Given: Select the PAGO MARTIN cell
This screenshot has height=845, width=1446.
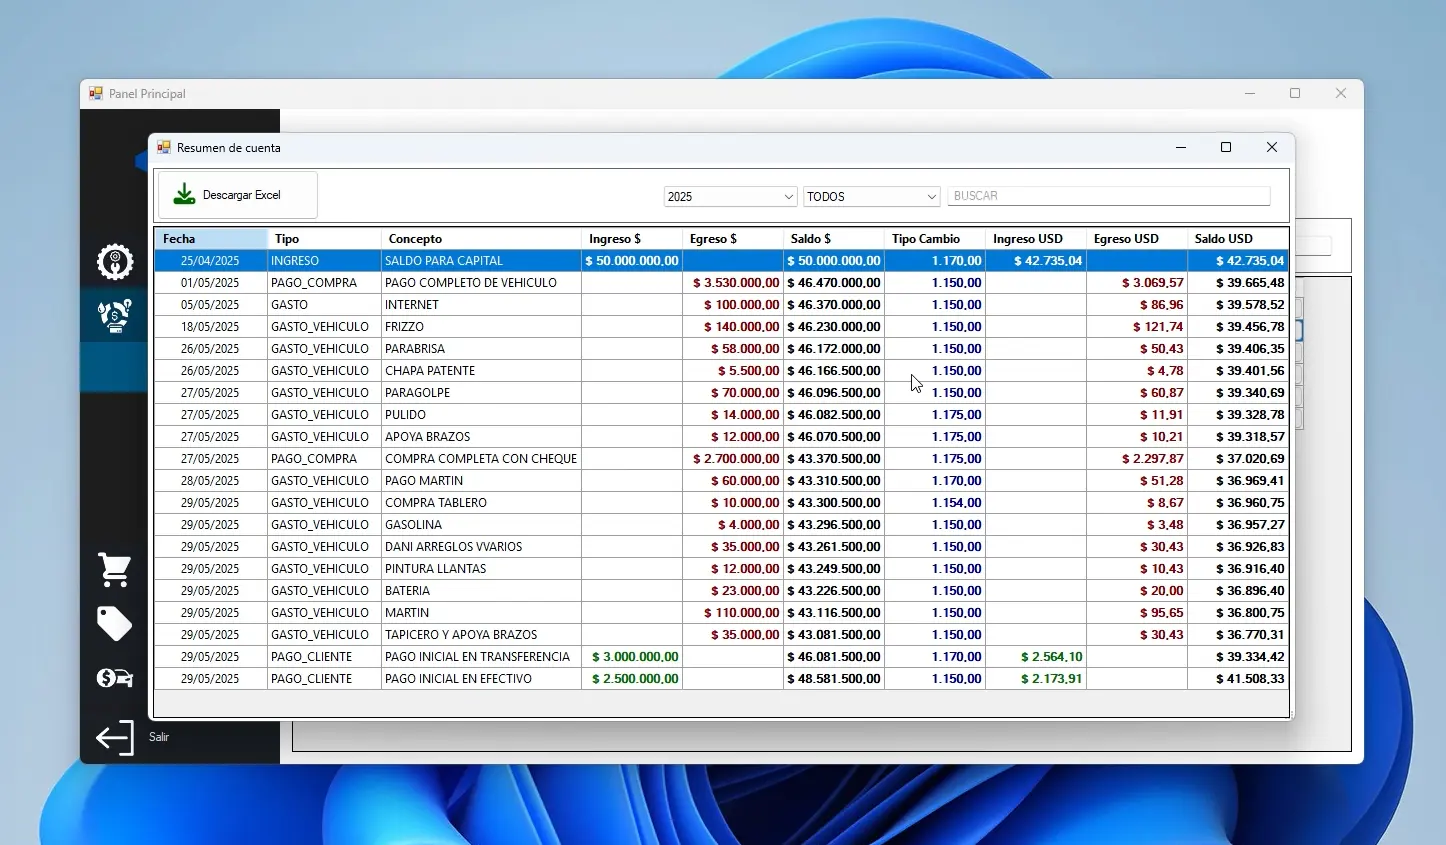Looking at the screenshot, I should (481, 481).
